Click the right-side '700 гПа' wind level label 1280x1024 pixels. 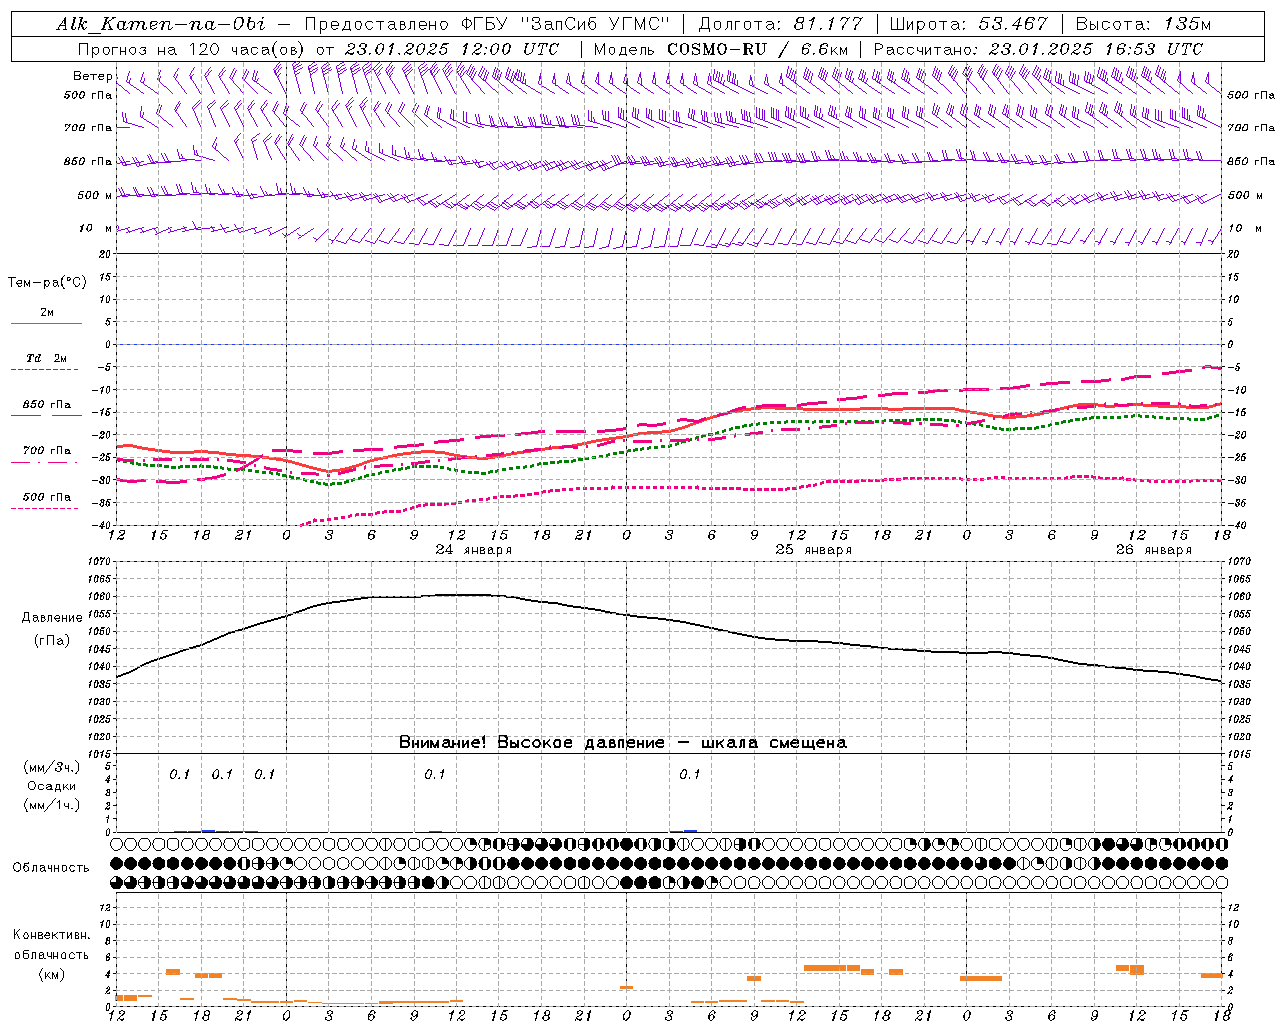tap(1251, 128)
